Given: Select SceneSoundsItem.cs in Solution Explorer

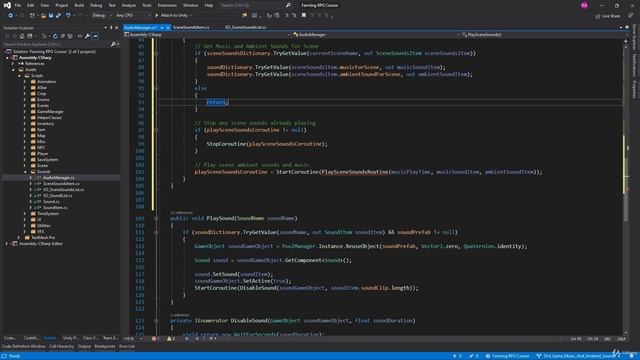Looking at the screenshot, I should (61, 184).
